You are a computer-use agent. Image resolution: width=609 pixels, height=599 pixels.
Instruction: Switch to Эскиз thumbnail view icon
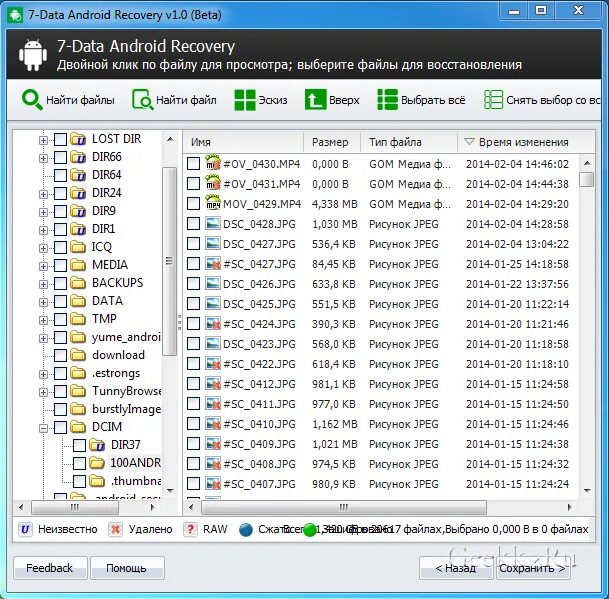click(x=245, y=100)
